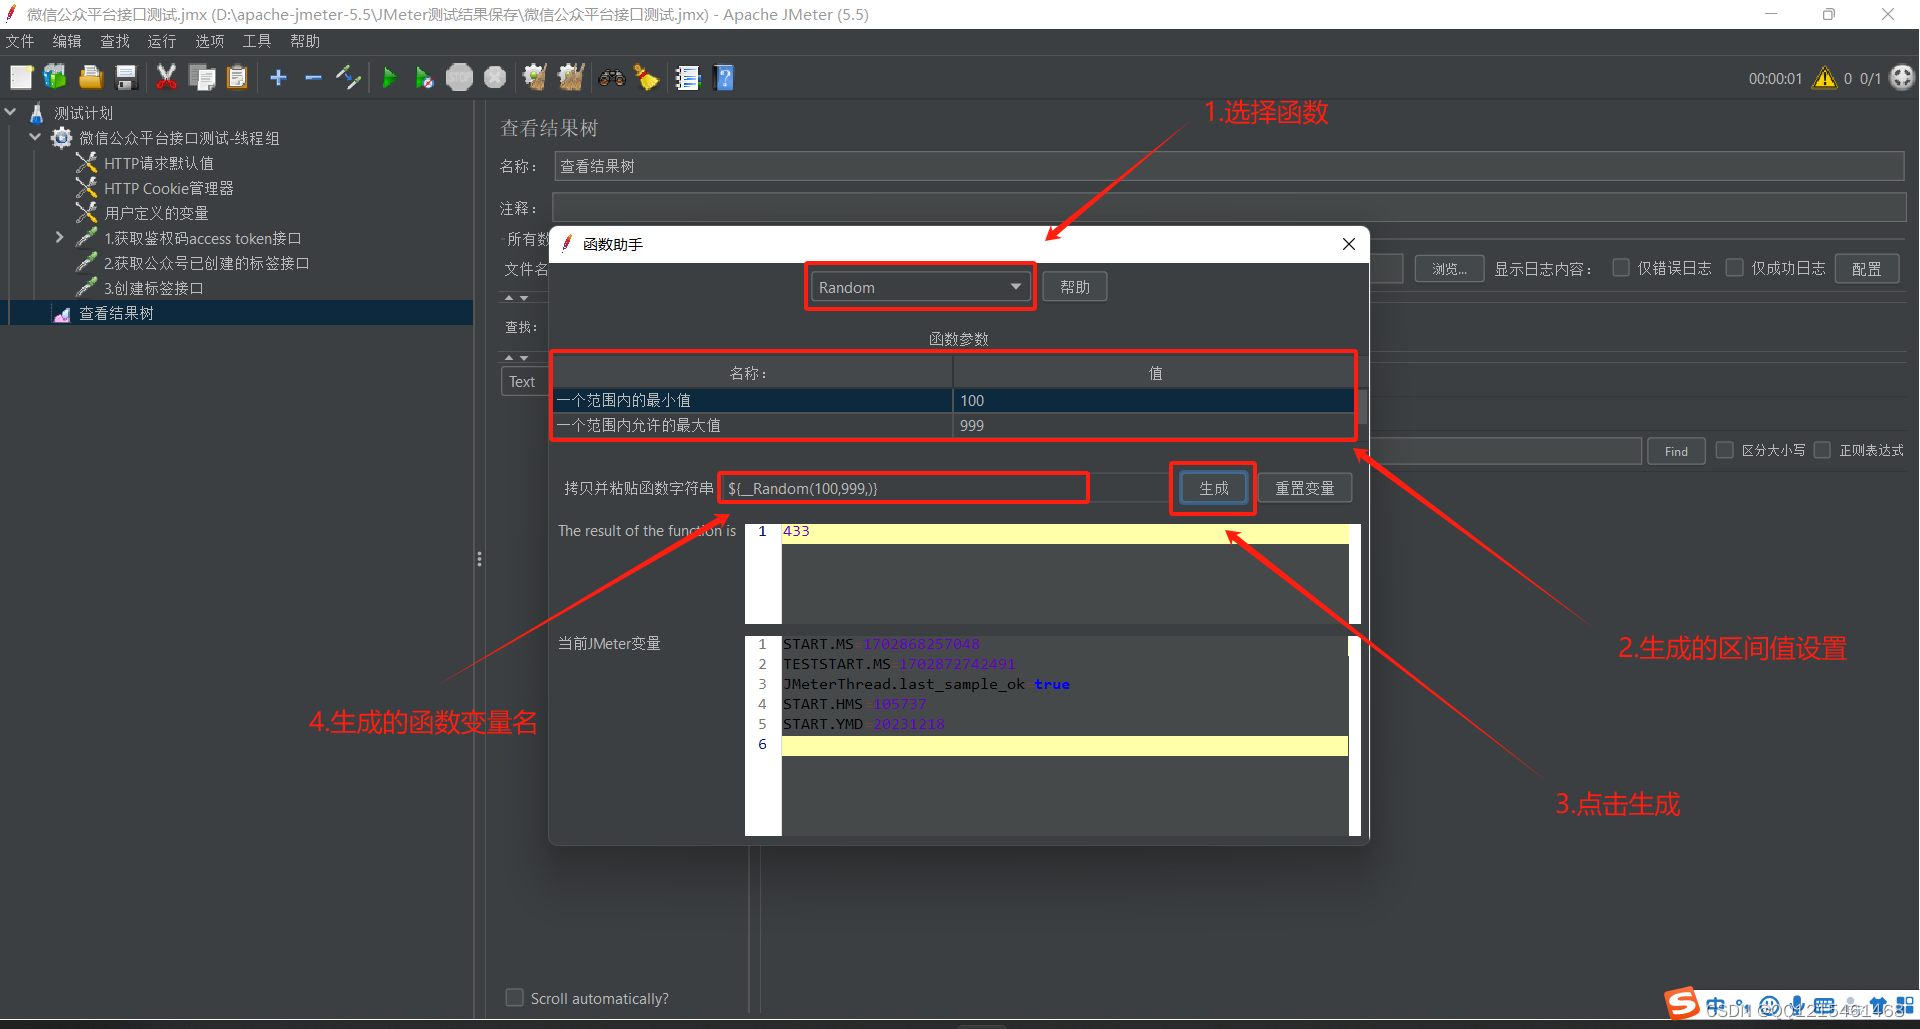Close the 函数助手 dialog
Viewport: 1920px width, 1029px height.
coord(1349,244)
